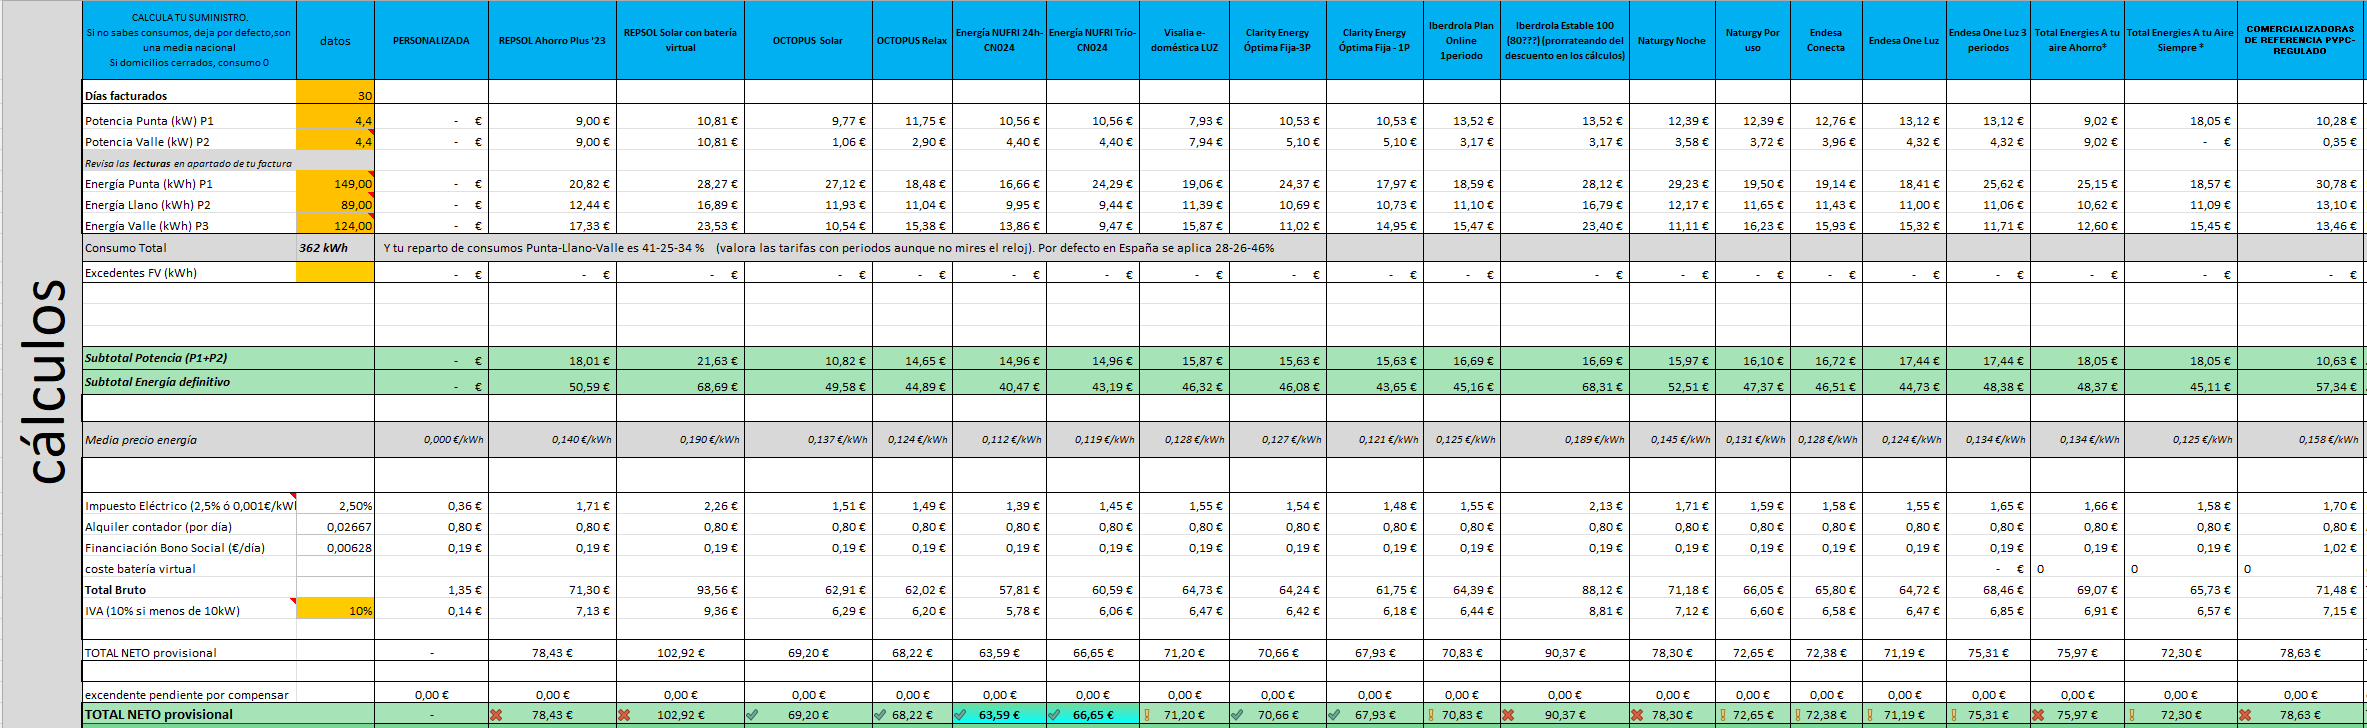Select the Potencia Valle (kW) P2 input cell

(335, 141)
